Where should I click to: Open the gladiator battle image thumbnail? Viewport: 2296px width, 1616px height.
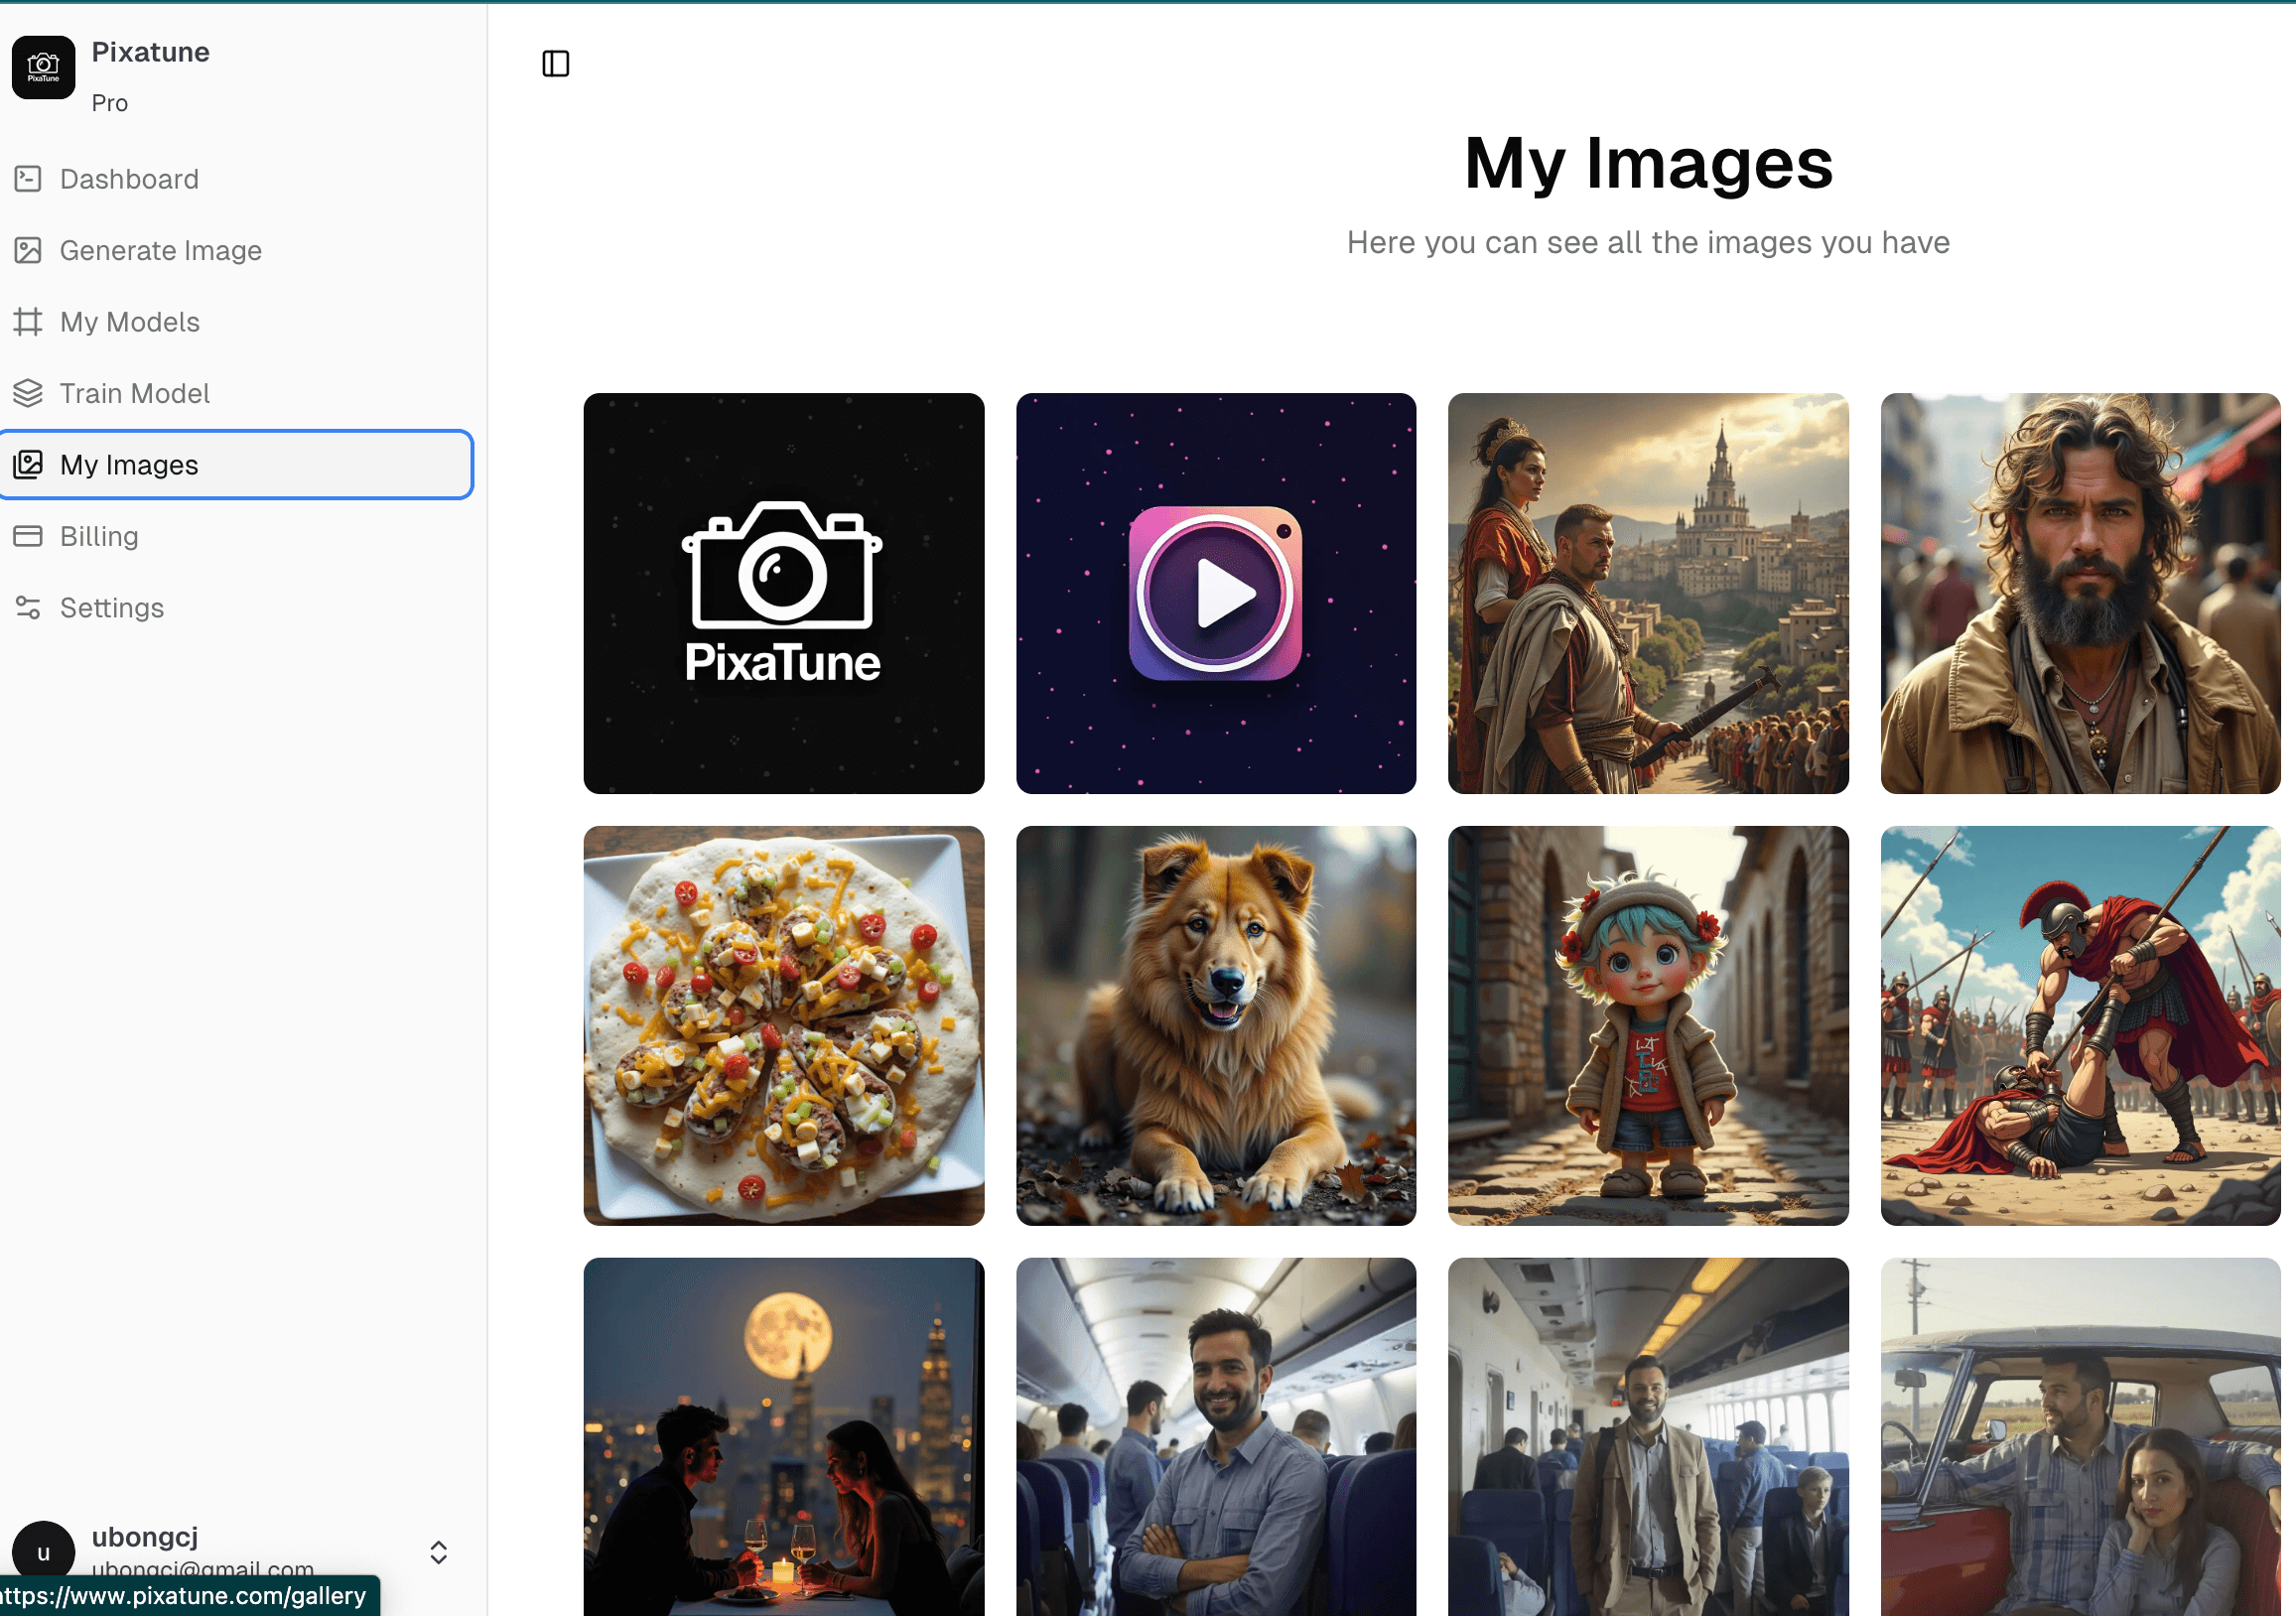click(2079, 1025)
